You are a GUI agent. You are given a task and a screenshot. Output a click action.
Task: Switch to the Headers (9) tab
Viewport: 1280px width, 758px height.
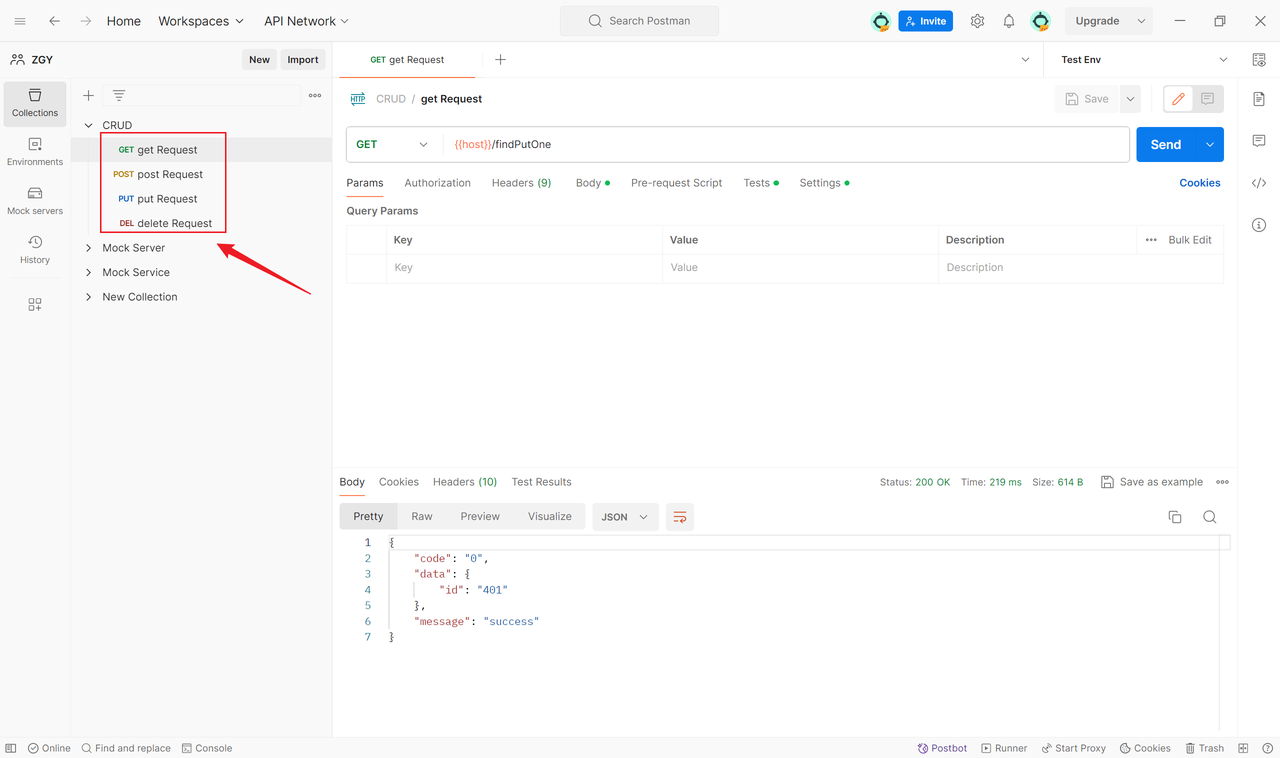coord(521,183)
